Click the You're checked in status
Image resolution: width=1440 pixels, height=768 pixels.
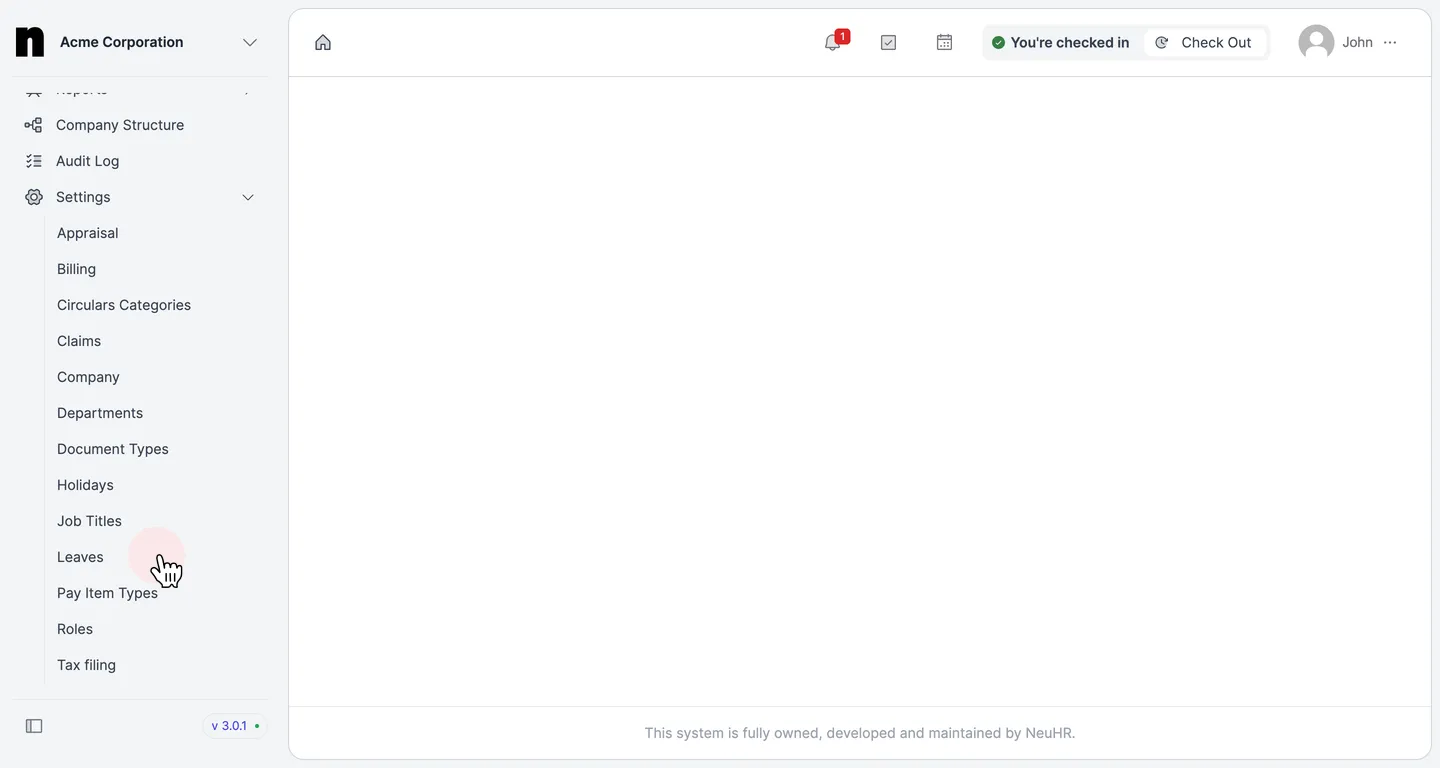coord(1060,42)
